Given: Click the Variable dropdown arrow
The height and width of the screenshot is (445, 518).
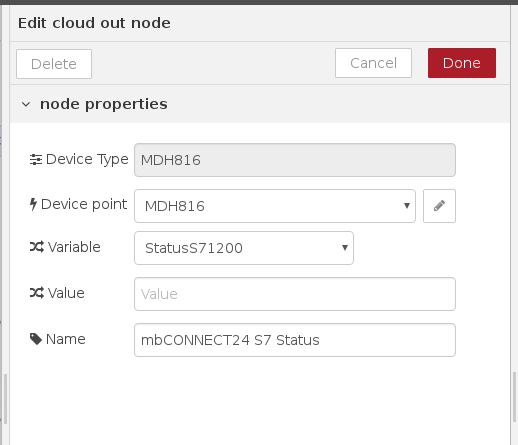Looking at the screenshot, I should click(x=345, y=248).
